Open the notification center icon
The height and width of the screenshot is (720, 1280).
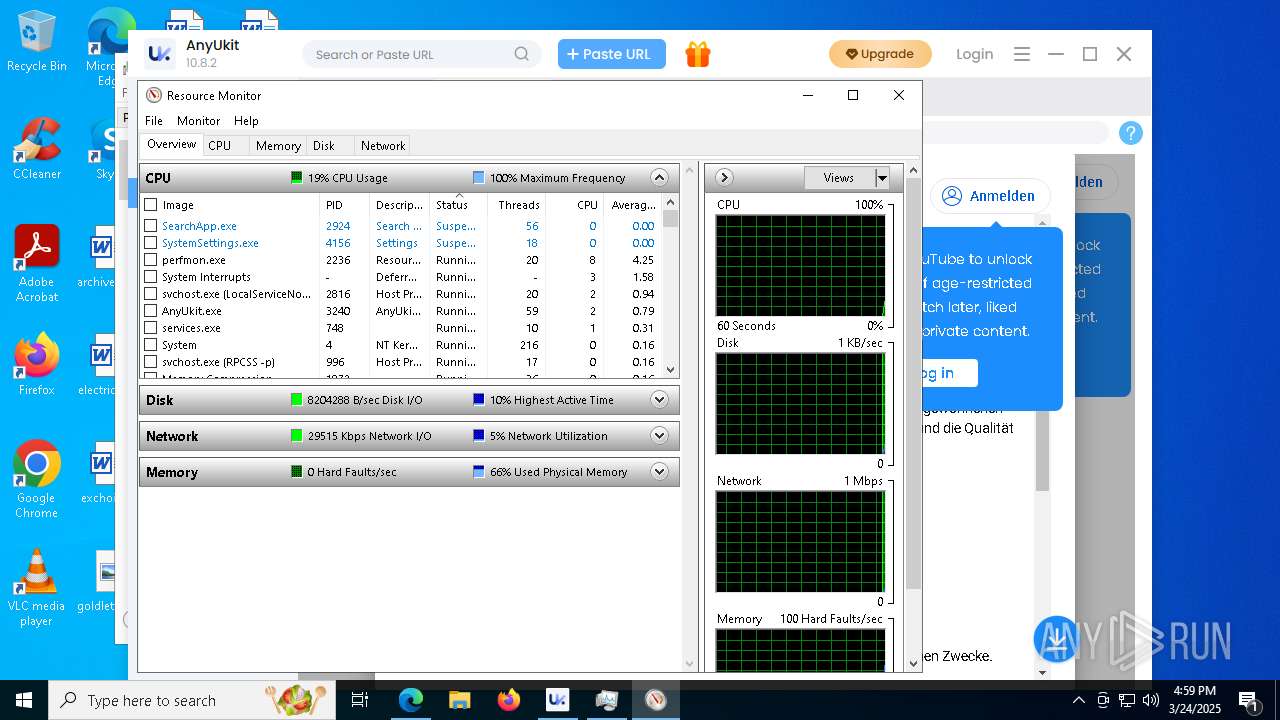pos(1248,700)
